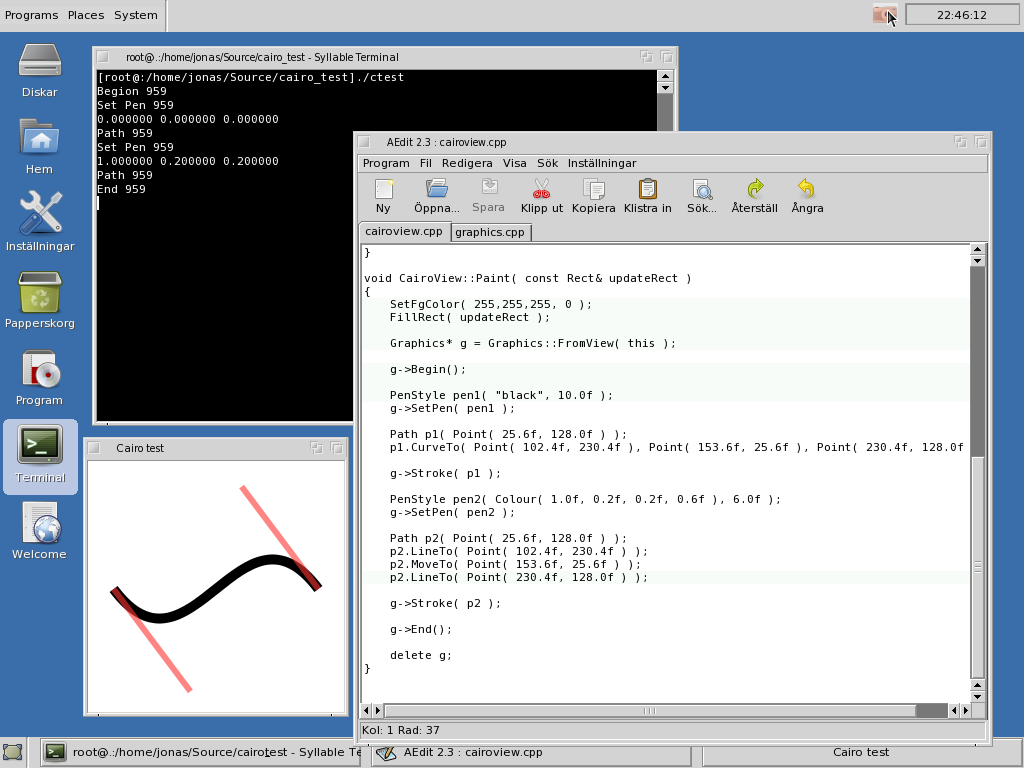Viewport: 1024px width, 768px height.
Task: Click the desktop switcher icon in the taskbar corner
Action: point(12,752)
